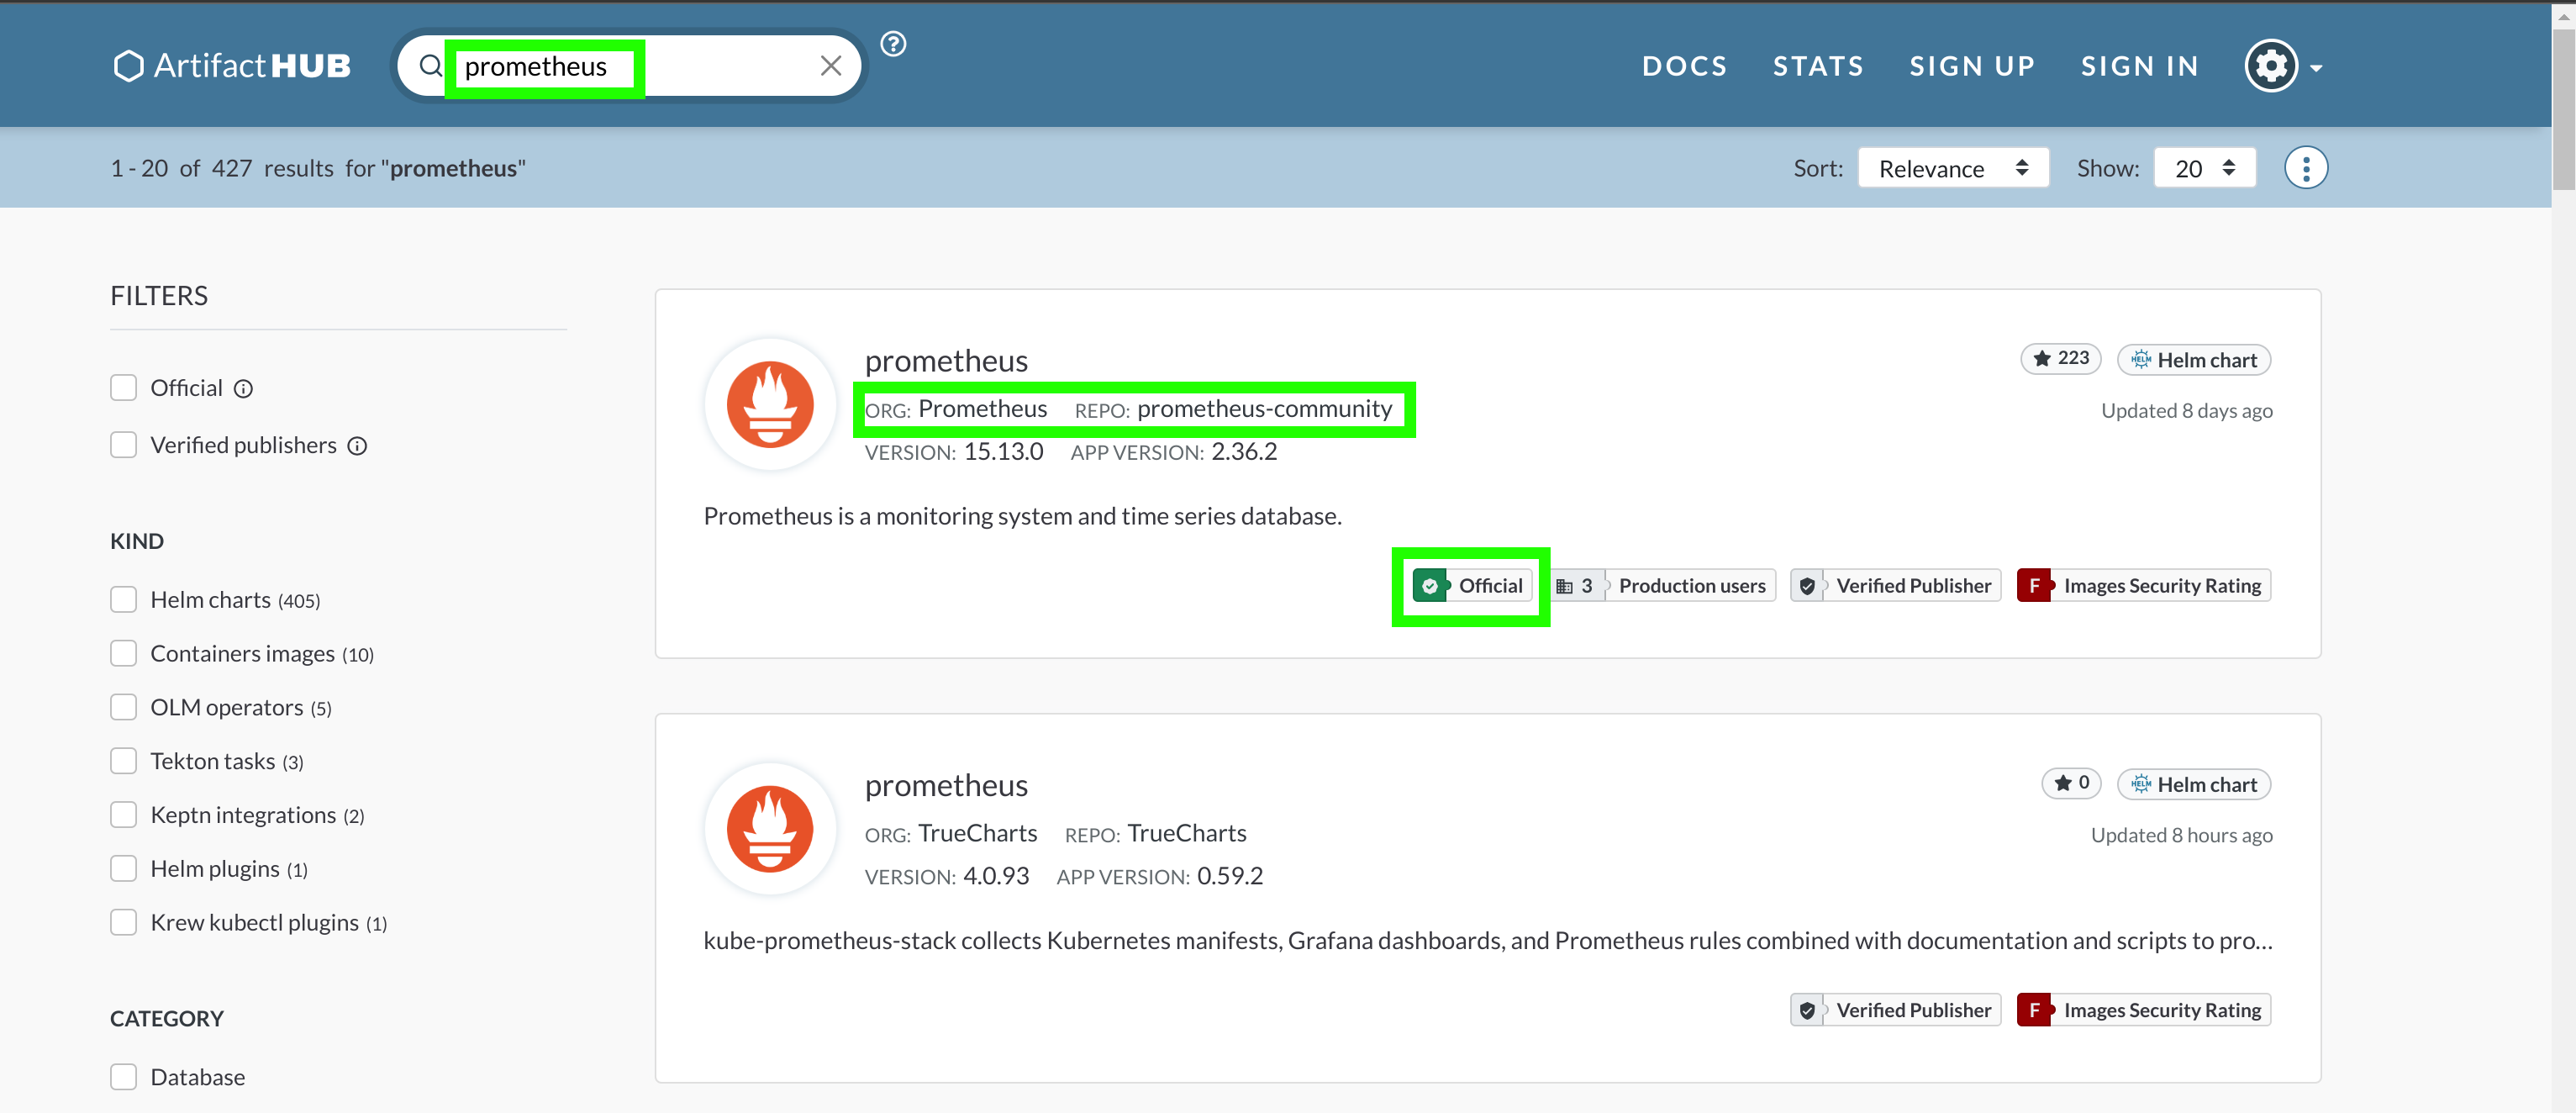Clear the search box with X icon
This screenshot has height=1113, width=2576.
[830, 66]
